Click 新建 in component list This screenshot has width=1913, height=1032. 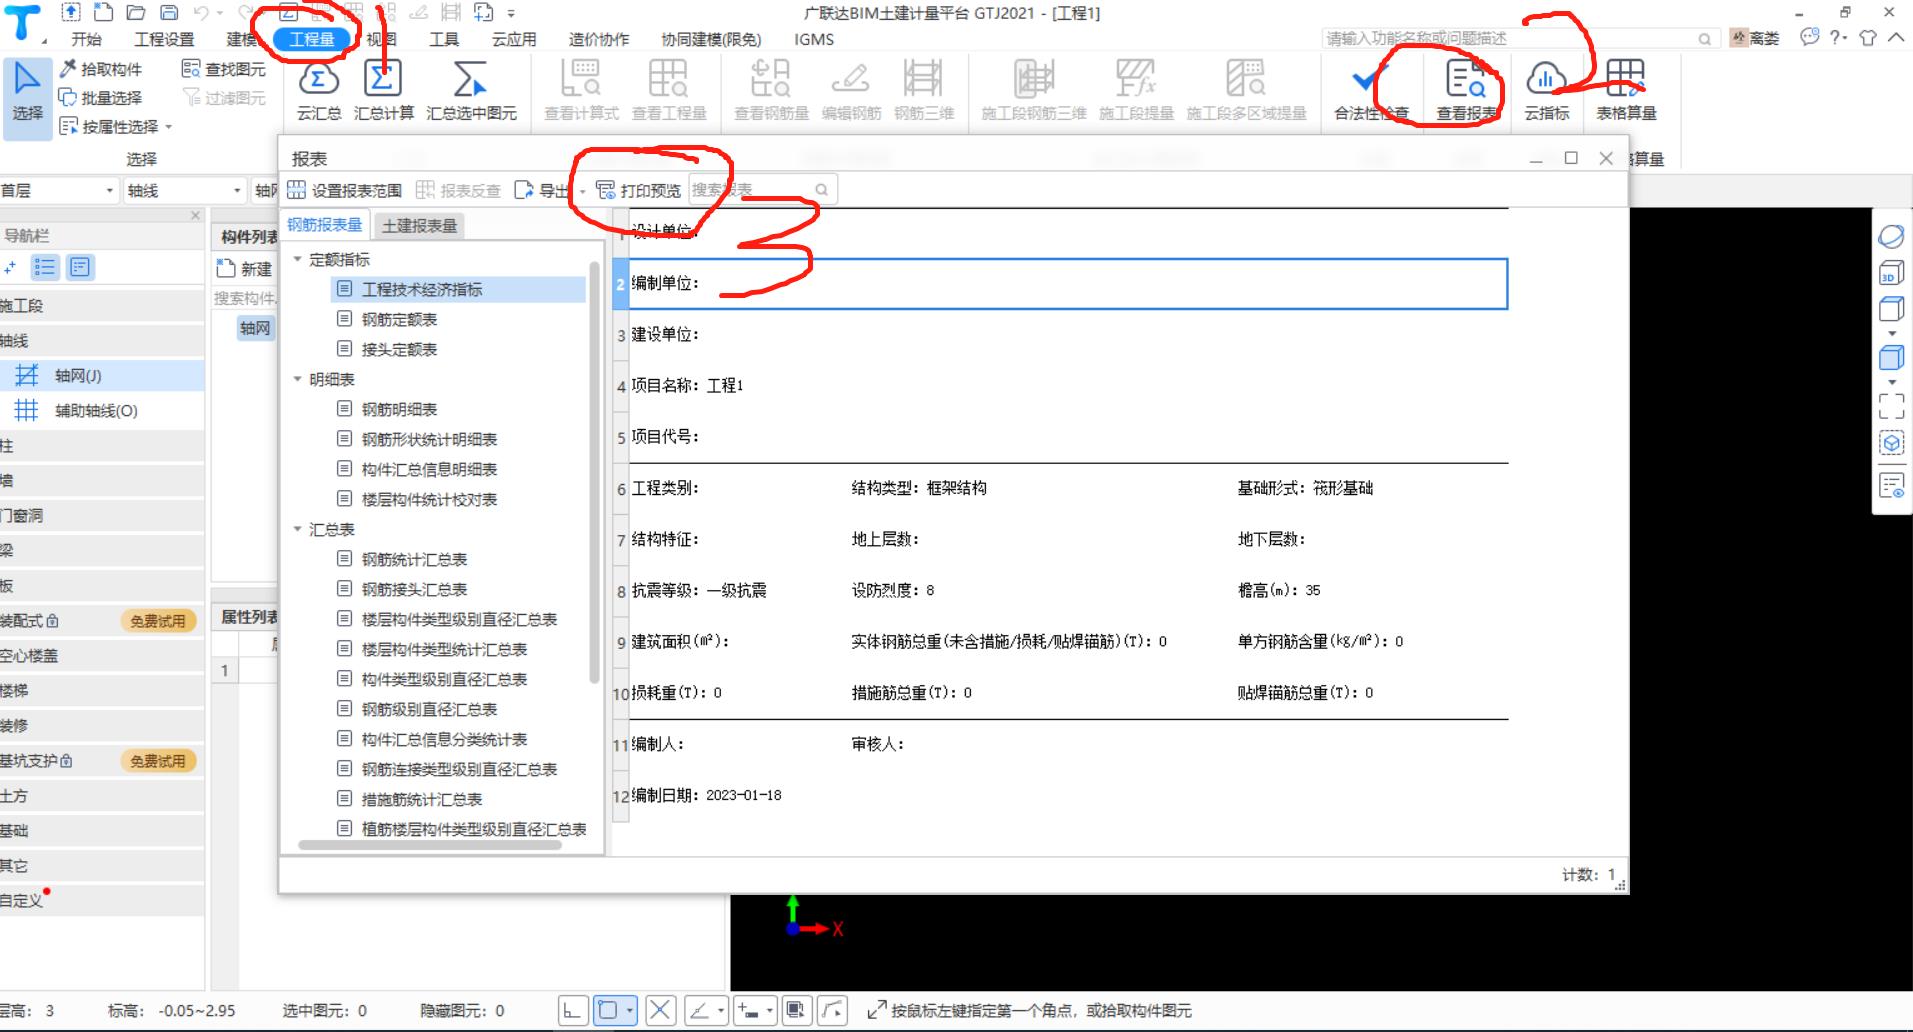pos(245,268)
